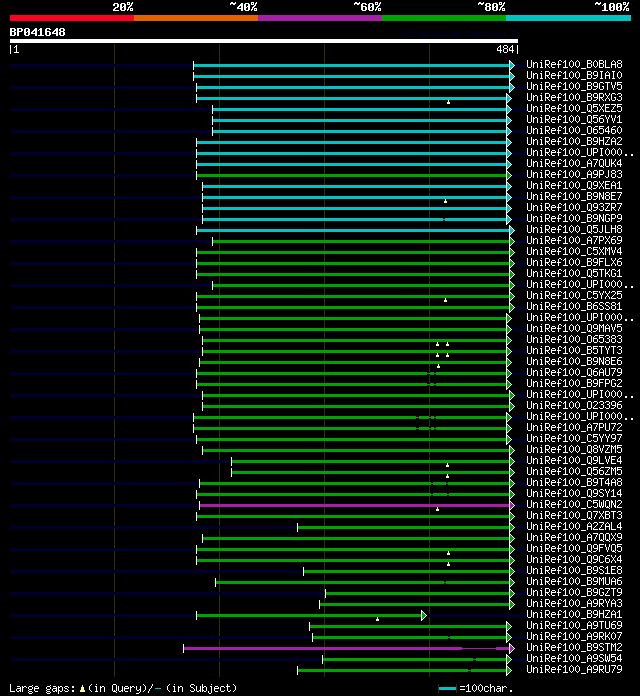Select hit UniRef100_B9FPG2
The image size is (640, 696).
tap(574, 384)
